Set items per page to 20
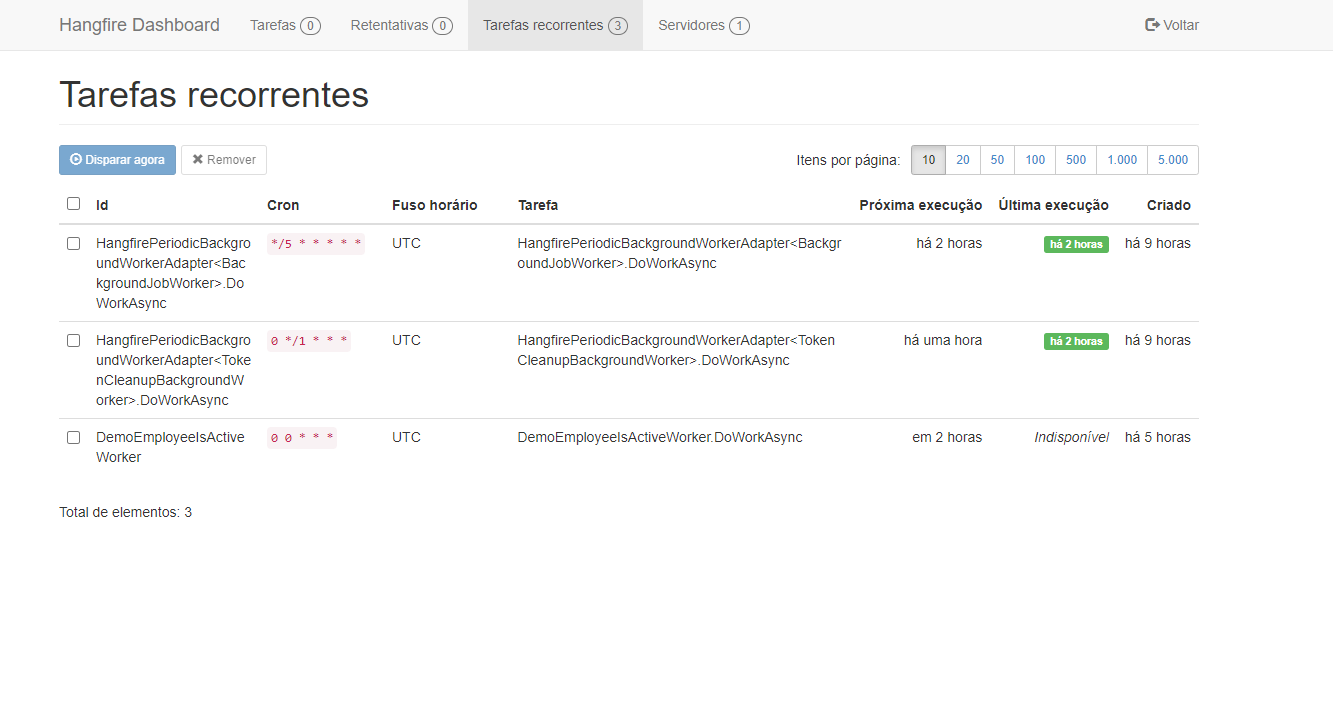The height and width of the screenshot is (706, 1333). point(963,160)
